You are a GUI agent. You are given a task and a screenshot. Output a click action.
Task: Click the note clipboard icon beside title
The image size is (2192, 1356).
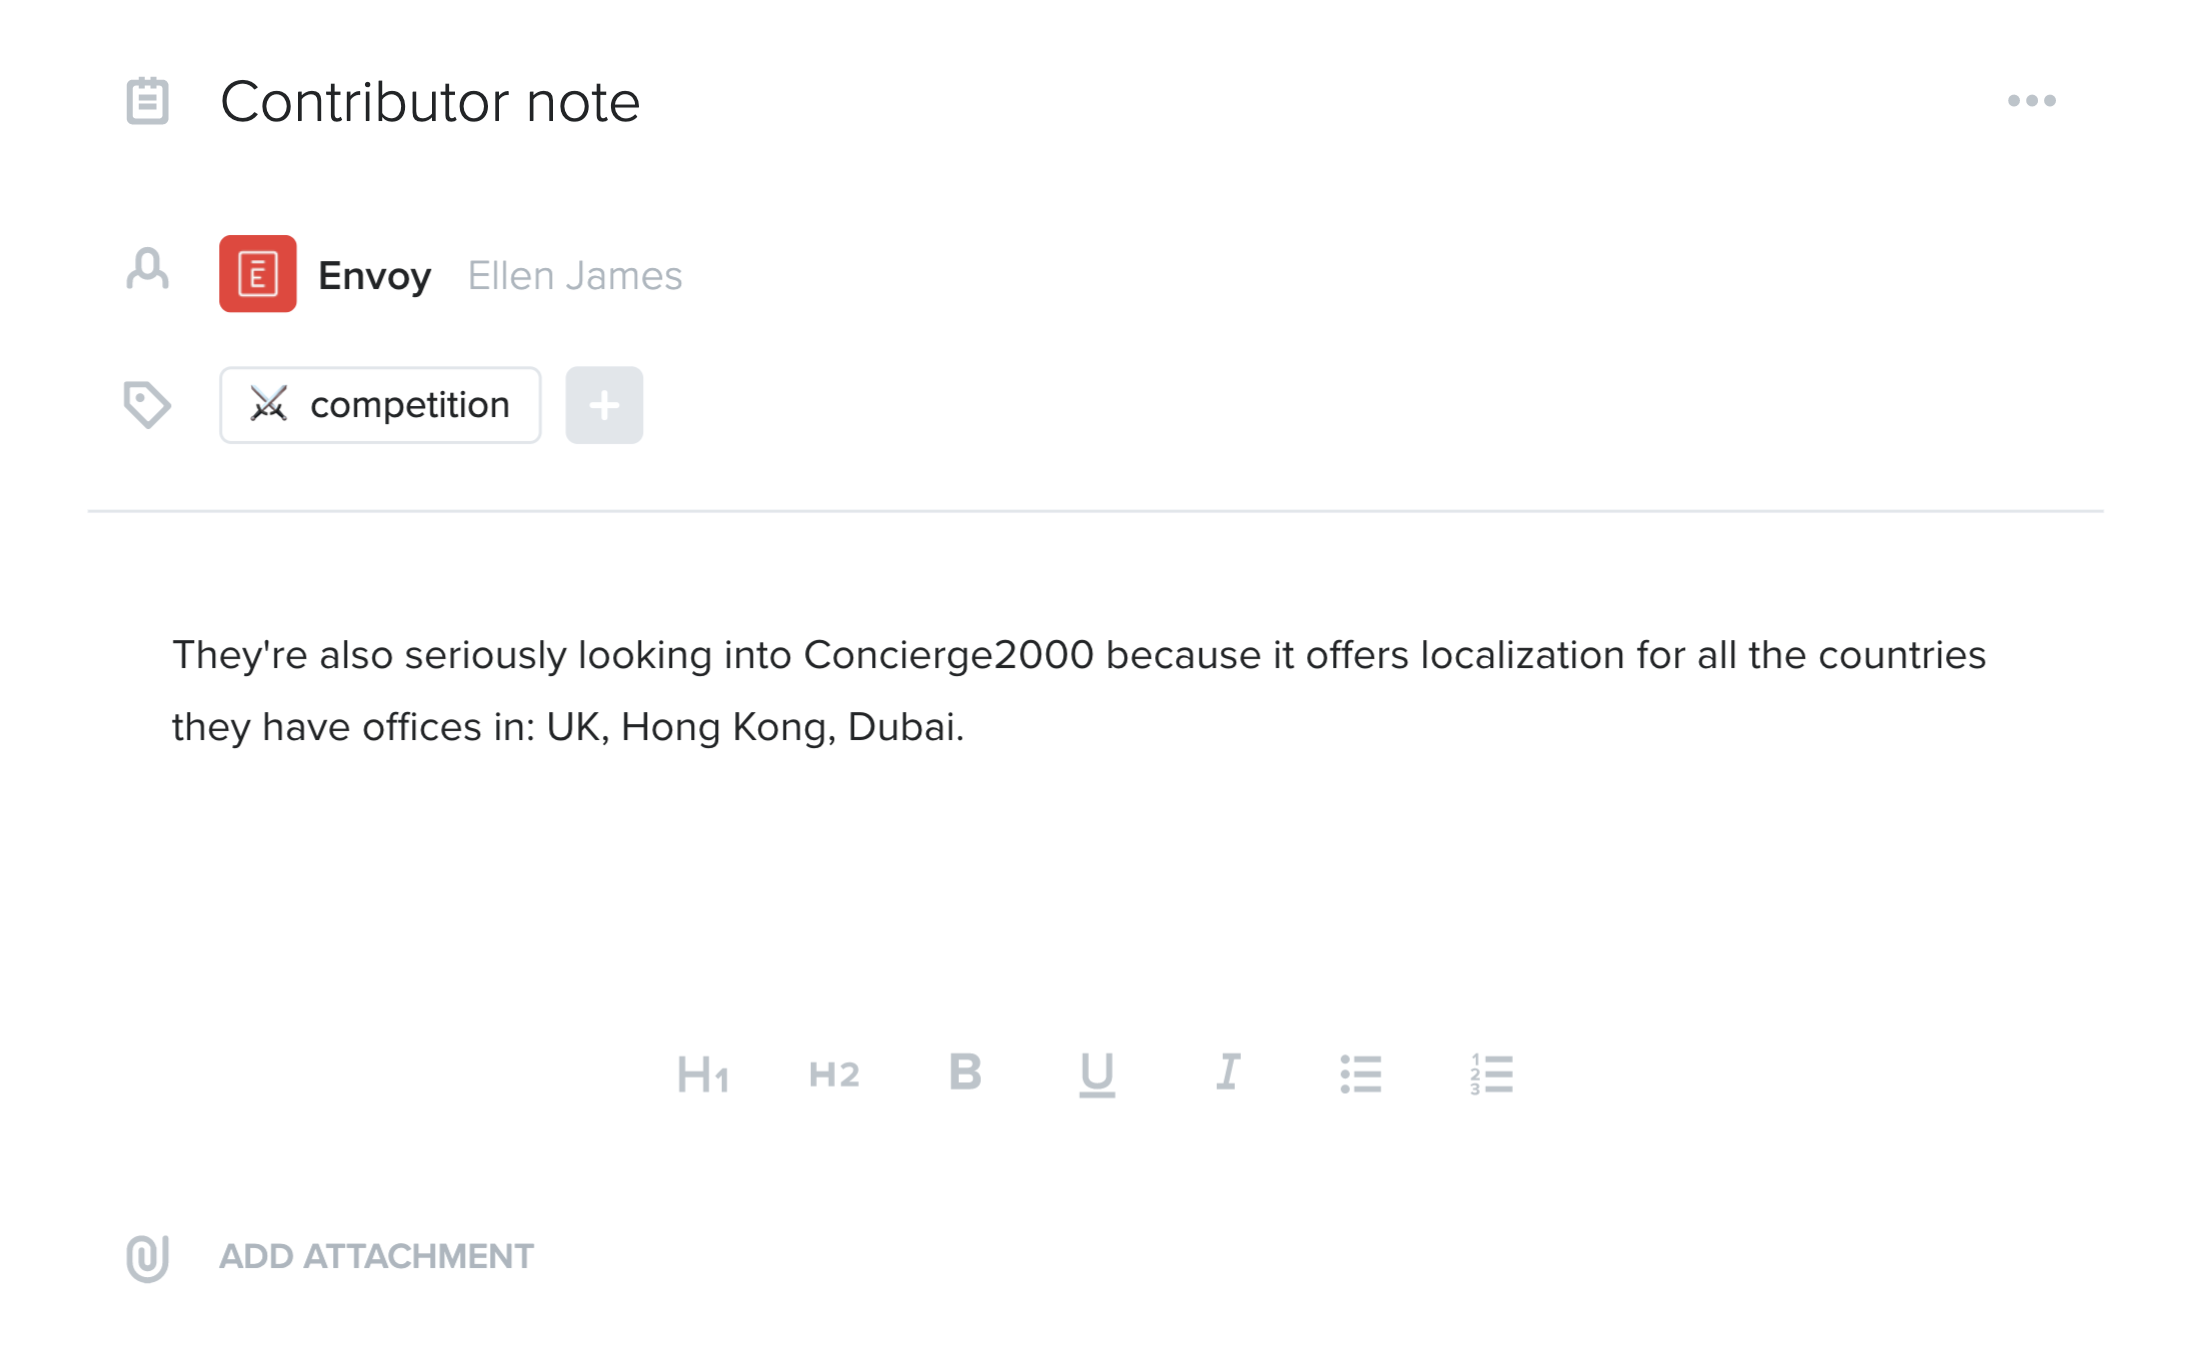click(147, 101)
